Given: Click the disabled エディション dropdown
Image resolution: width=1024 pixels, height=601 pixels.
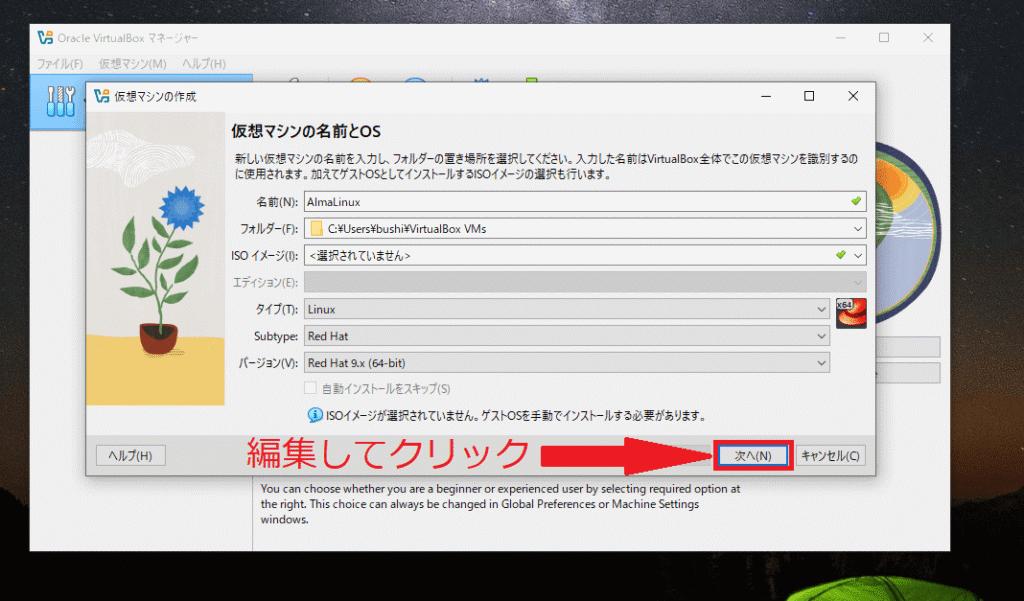Looking at the screenshot, I should (x=585, y=282).
